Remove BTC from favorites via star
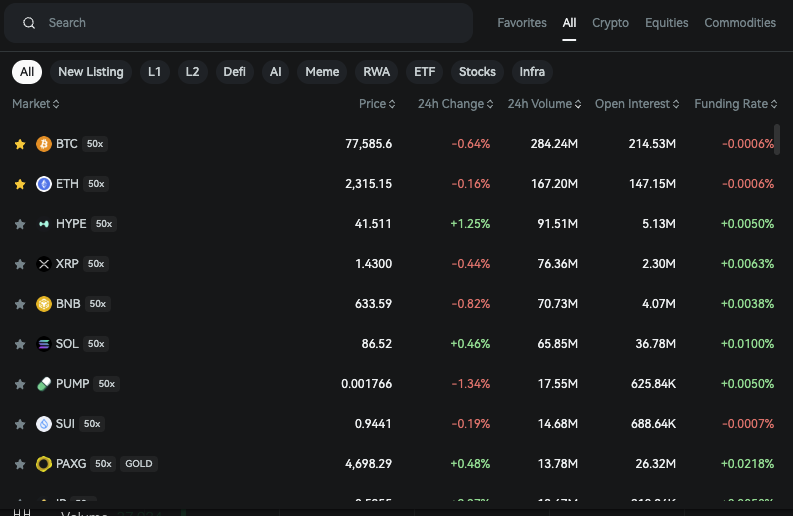The height and width of the screenshot is (516, 793). 20,144
